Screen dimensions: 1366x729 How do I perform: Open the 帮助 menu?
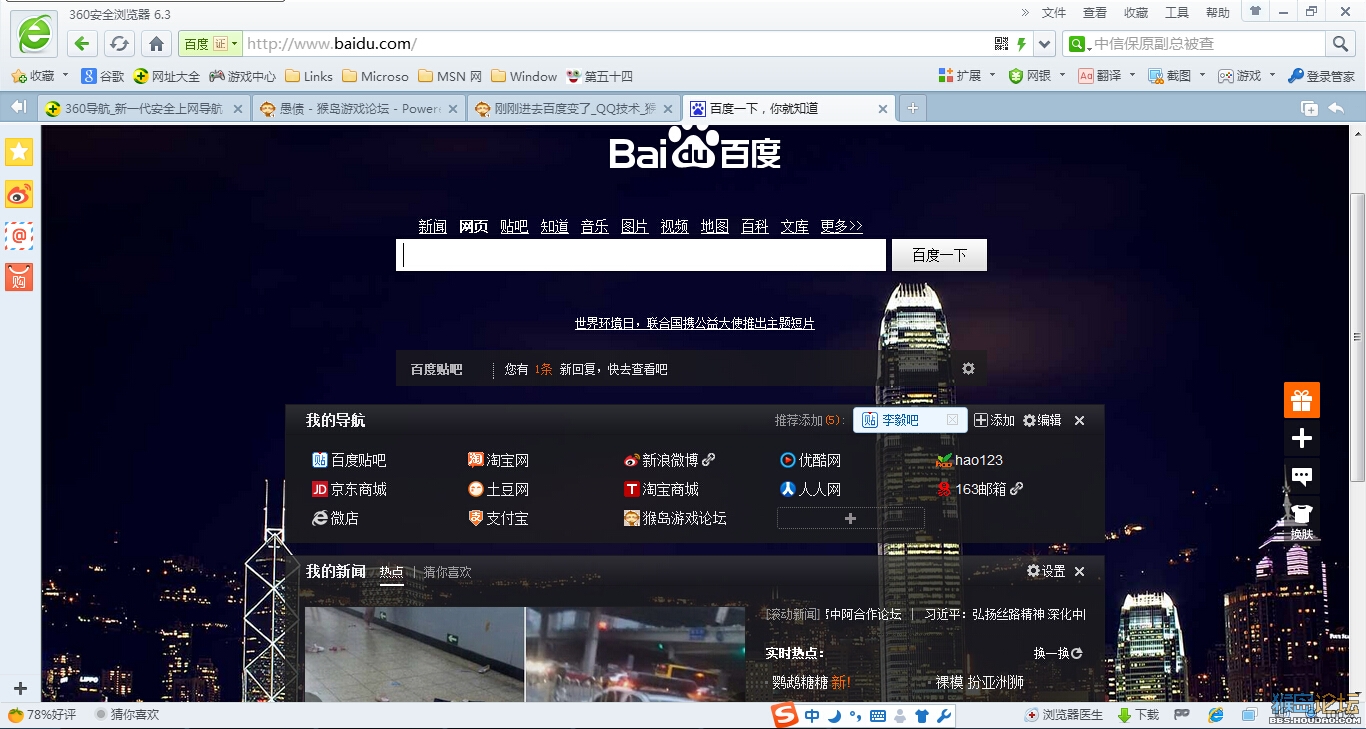[1218, 13]
